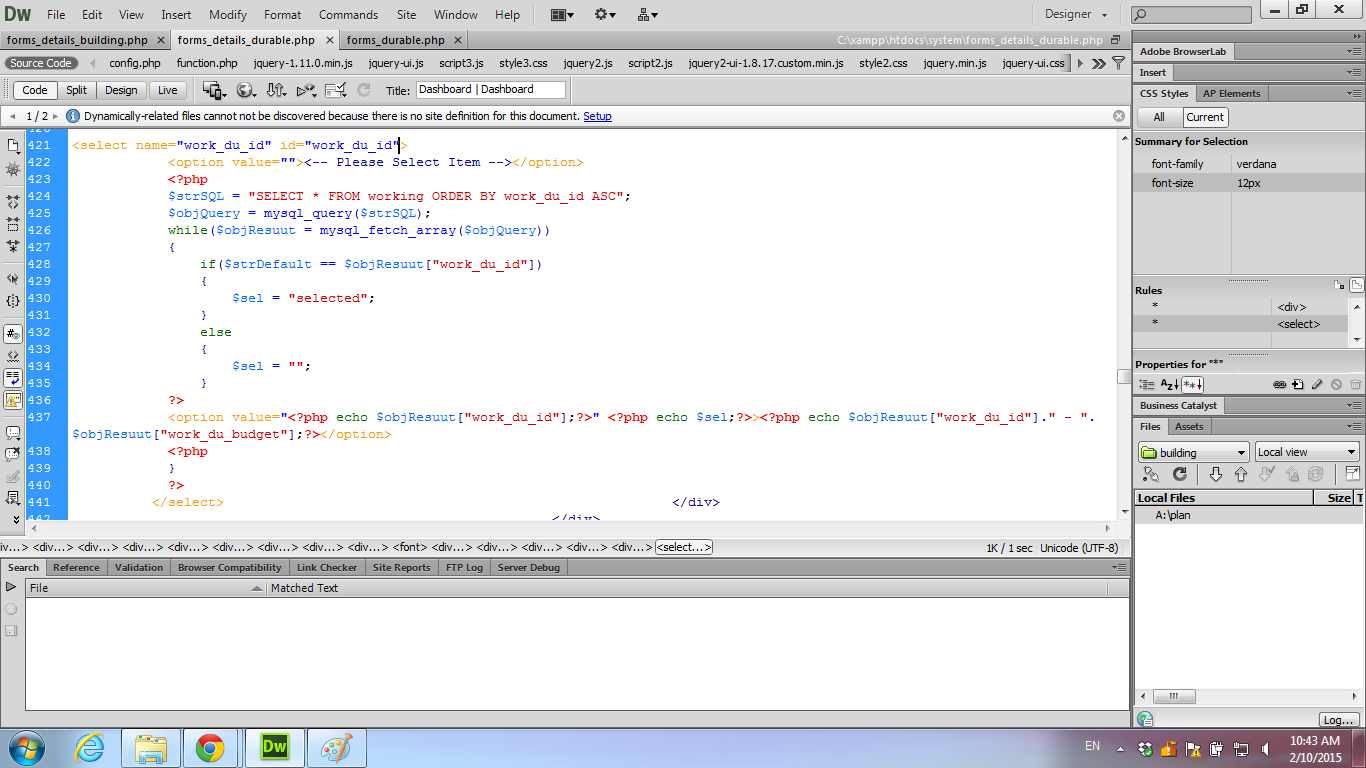This screenshot has height=768, width=1366.
Task: Switch to the AP Elements tab
Action: click(1231, 93)
